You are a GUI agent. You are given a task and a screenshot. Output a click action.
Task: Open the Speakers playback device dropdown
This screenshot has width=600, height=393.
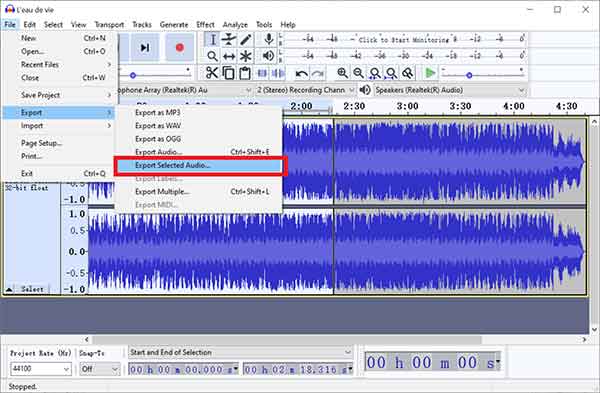(x=450, y=90)
